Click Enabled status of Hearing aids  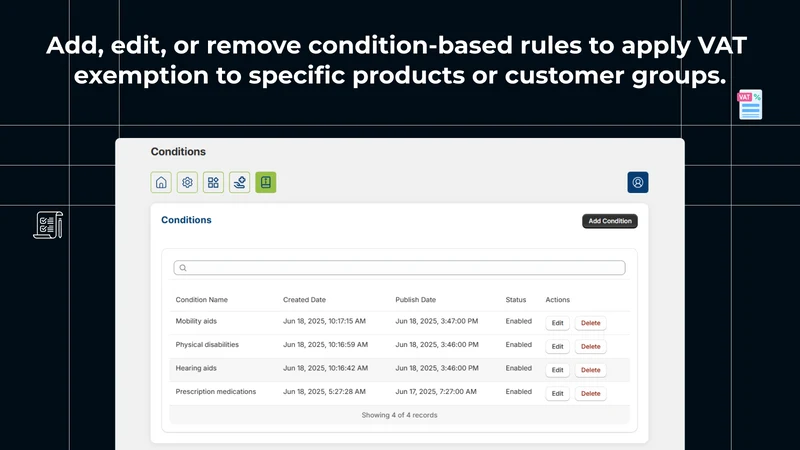[x=518, y=368]
